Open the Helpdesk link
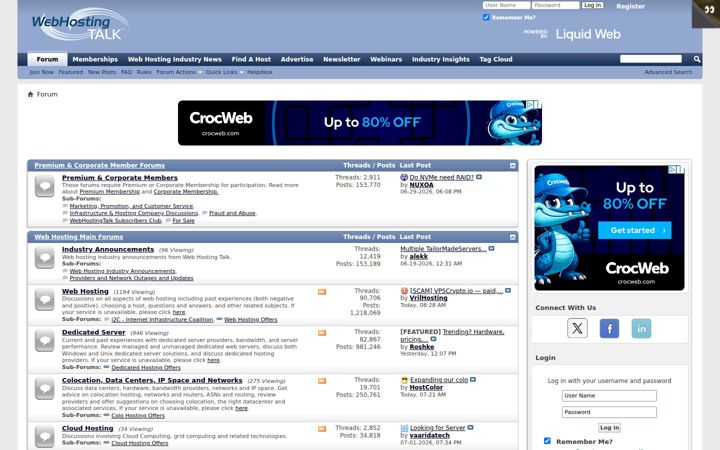Viewport: 720px width, 450px height. point(260,72)
